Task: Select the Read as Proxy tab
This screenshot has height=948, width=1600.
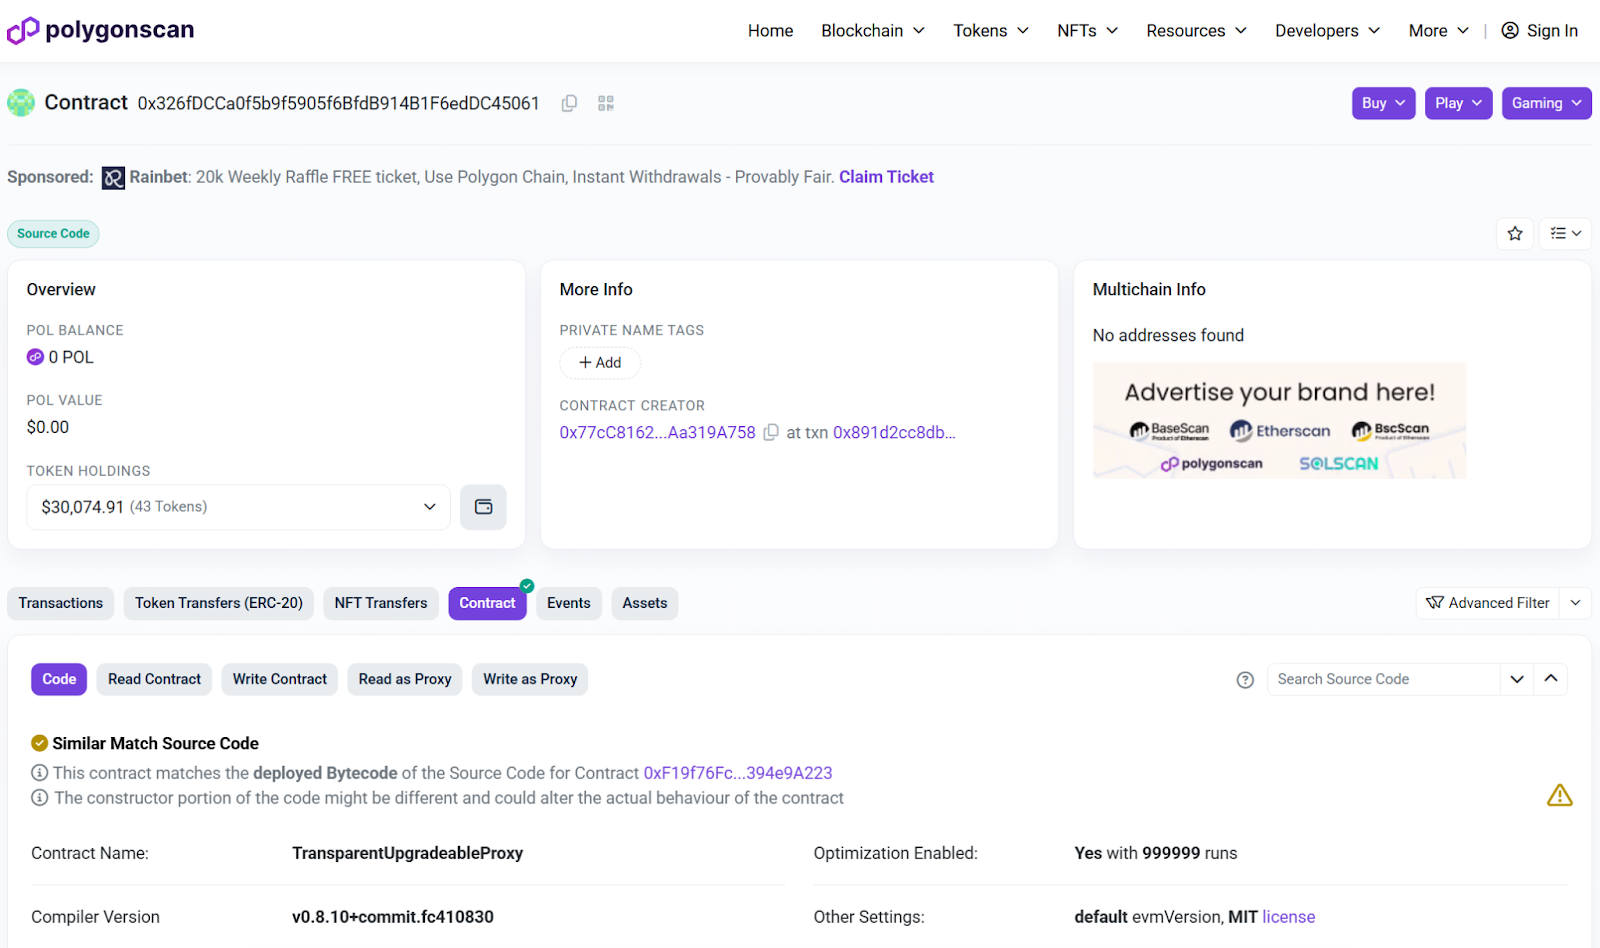Action: click(x=404, y=679)
